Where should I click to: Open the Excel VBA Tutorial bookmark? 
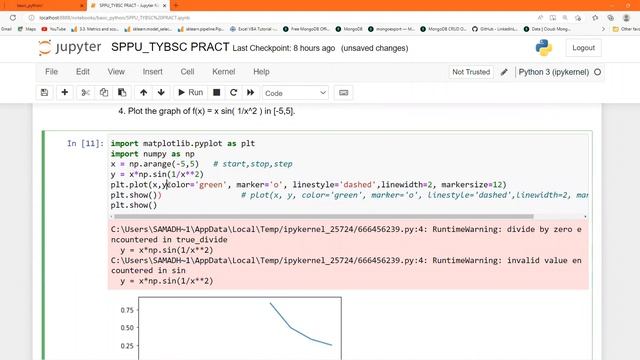pos(253,29)
